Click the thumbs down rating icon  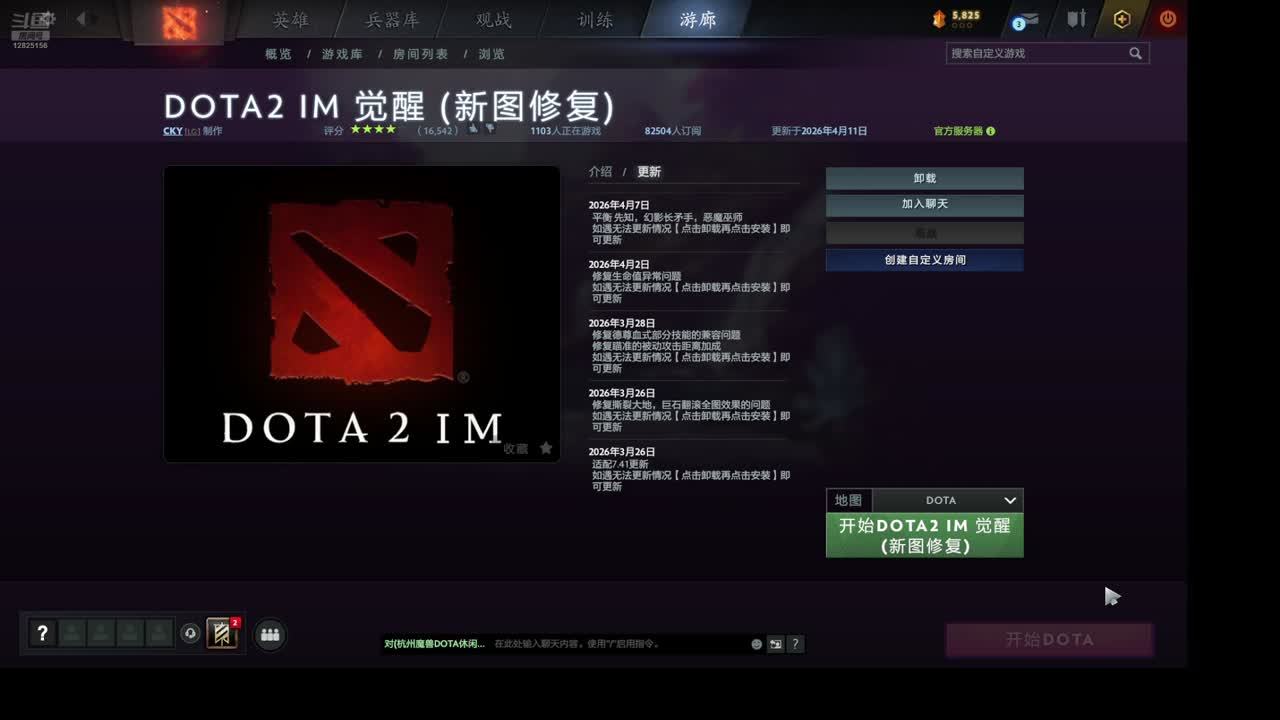[490, 129]
